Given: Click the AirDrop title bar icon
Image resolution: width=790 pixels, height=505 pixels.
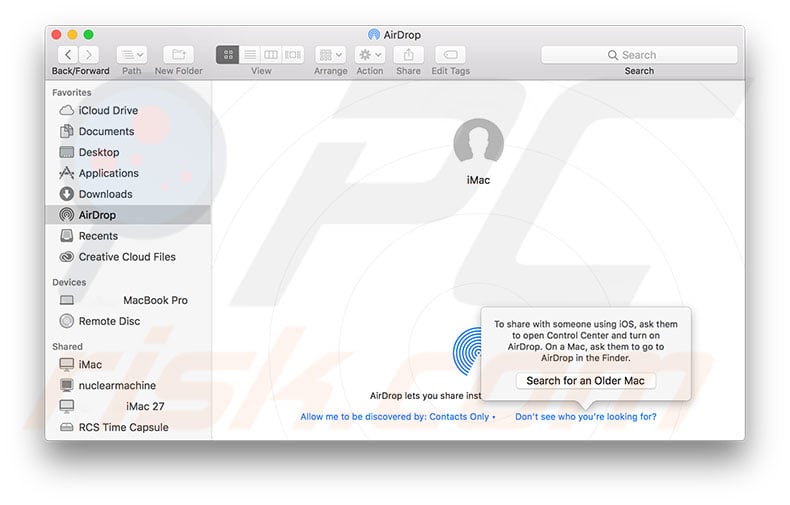Looking at the screenshot, I should (374, 34).
